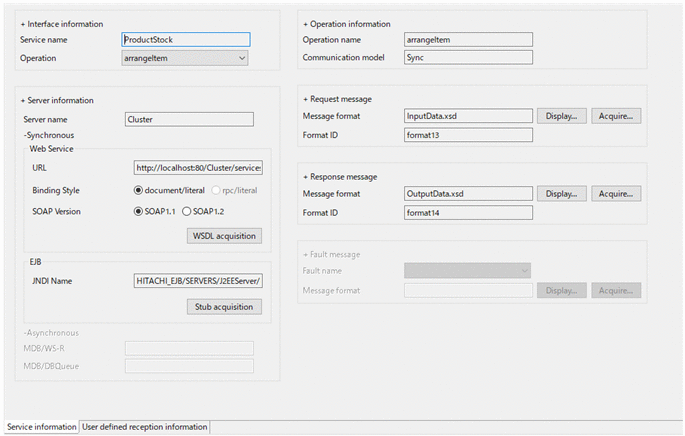Click the Request message format field InputData.xsd

468,116
